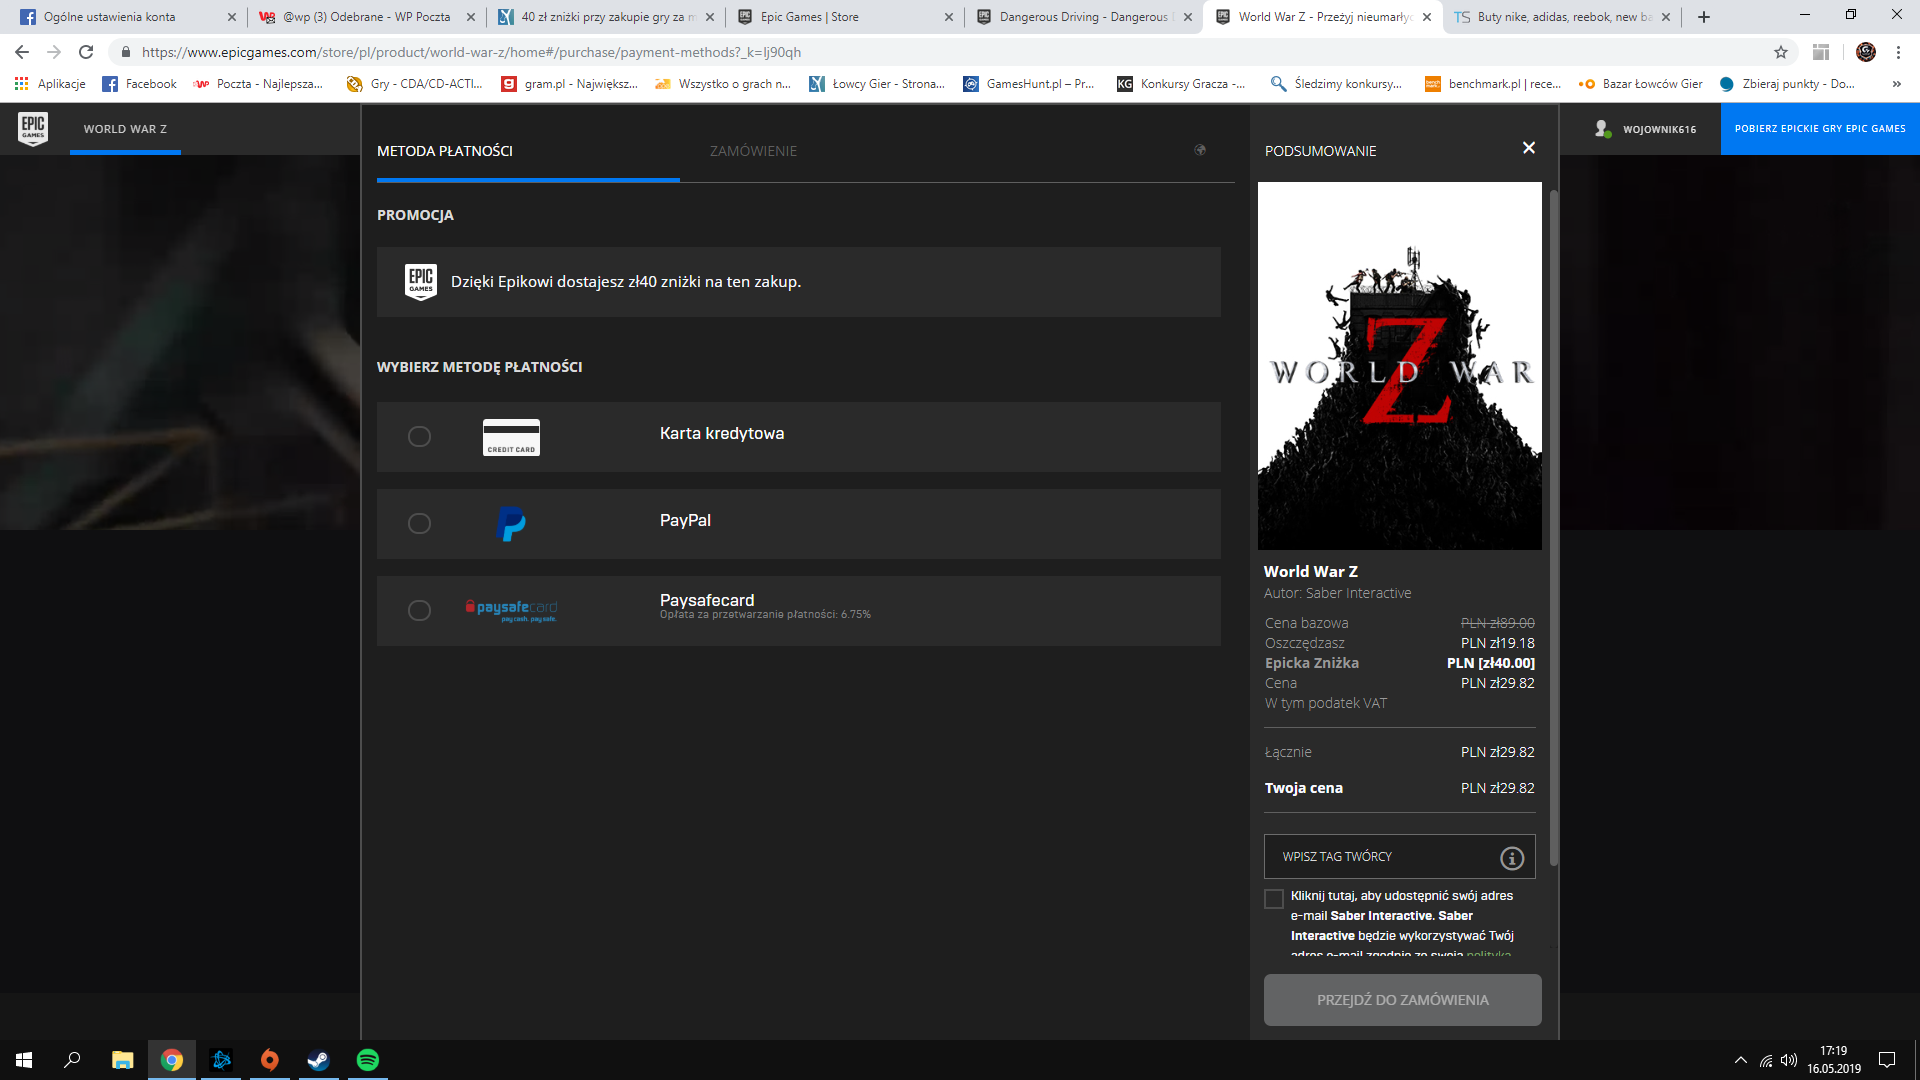Open the benchmark.pl bookmark

click(1493, 84)
